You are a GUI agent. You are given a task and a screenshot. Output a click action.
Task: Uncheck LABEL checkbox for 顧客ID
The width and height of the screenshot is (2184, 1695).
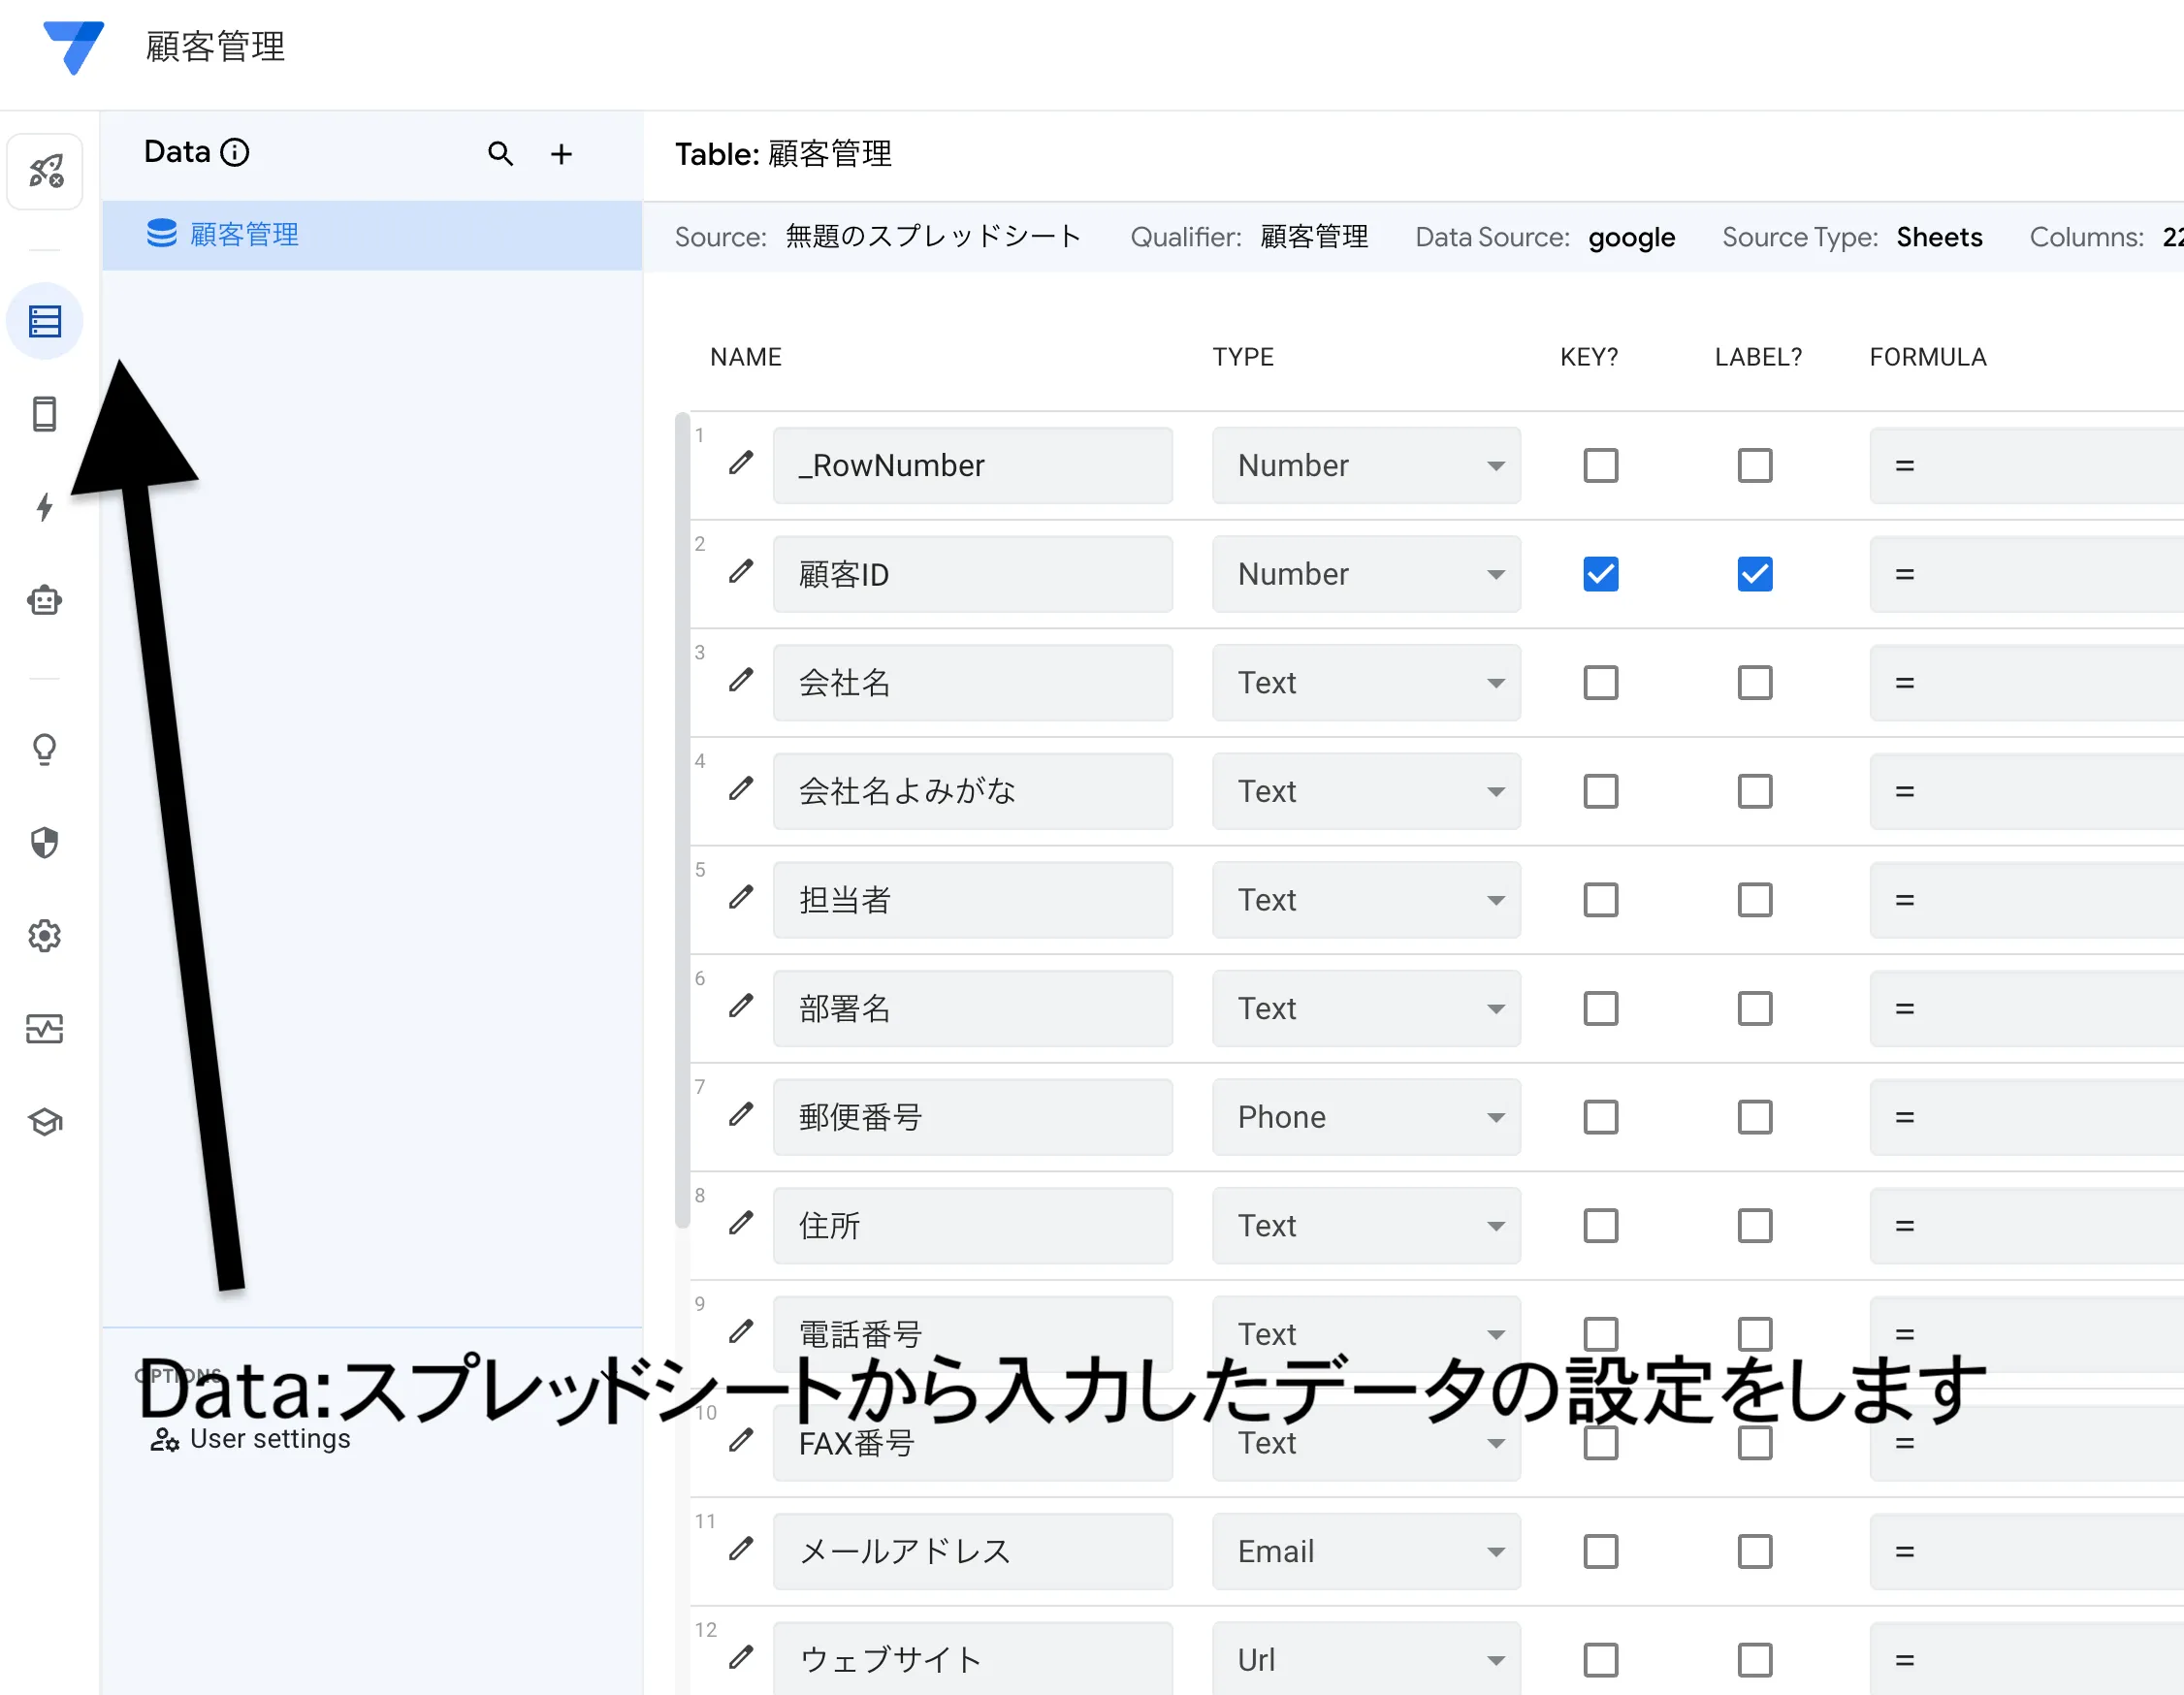(1755, 574)
